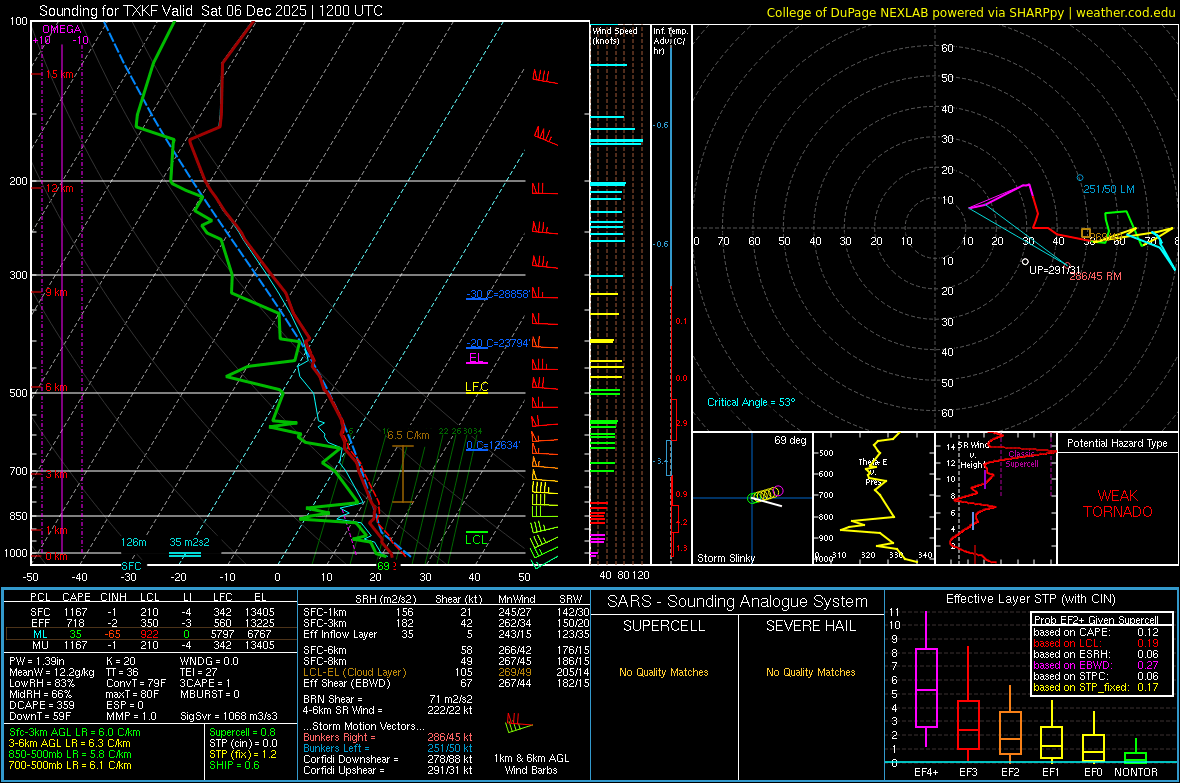The width and height of the screenshot is (1180, 783).
Task: Select the 3 km height marker
Action: [56, 474]
